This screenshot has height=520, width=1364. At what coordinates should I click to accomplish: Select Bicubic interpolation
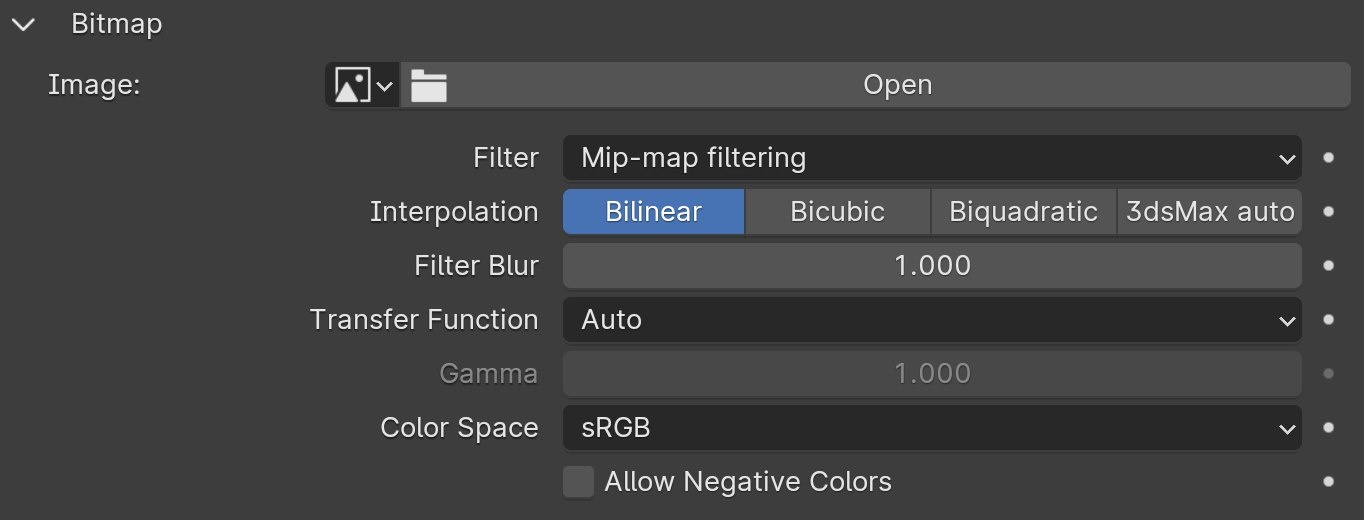(x=838, y=212)
